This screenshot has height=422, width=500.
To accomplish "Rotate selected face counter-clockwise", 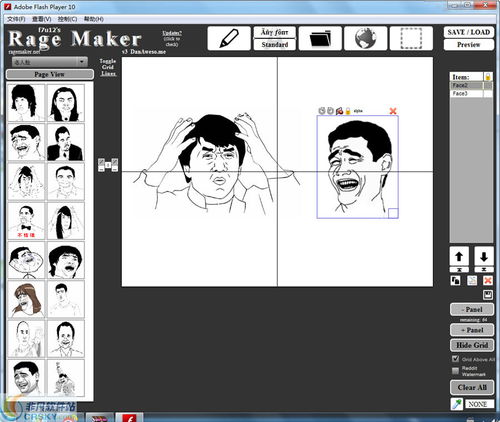I will click(322, 111).
